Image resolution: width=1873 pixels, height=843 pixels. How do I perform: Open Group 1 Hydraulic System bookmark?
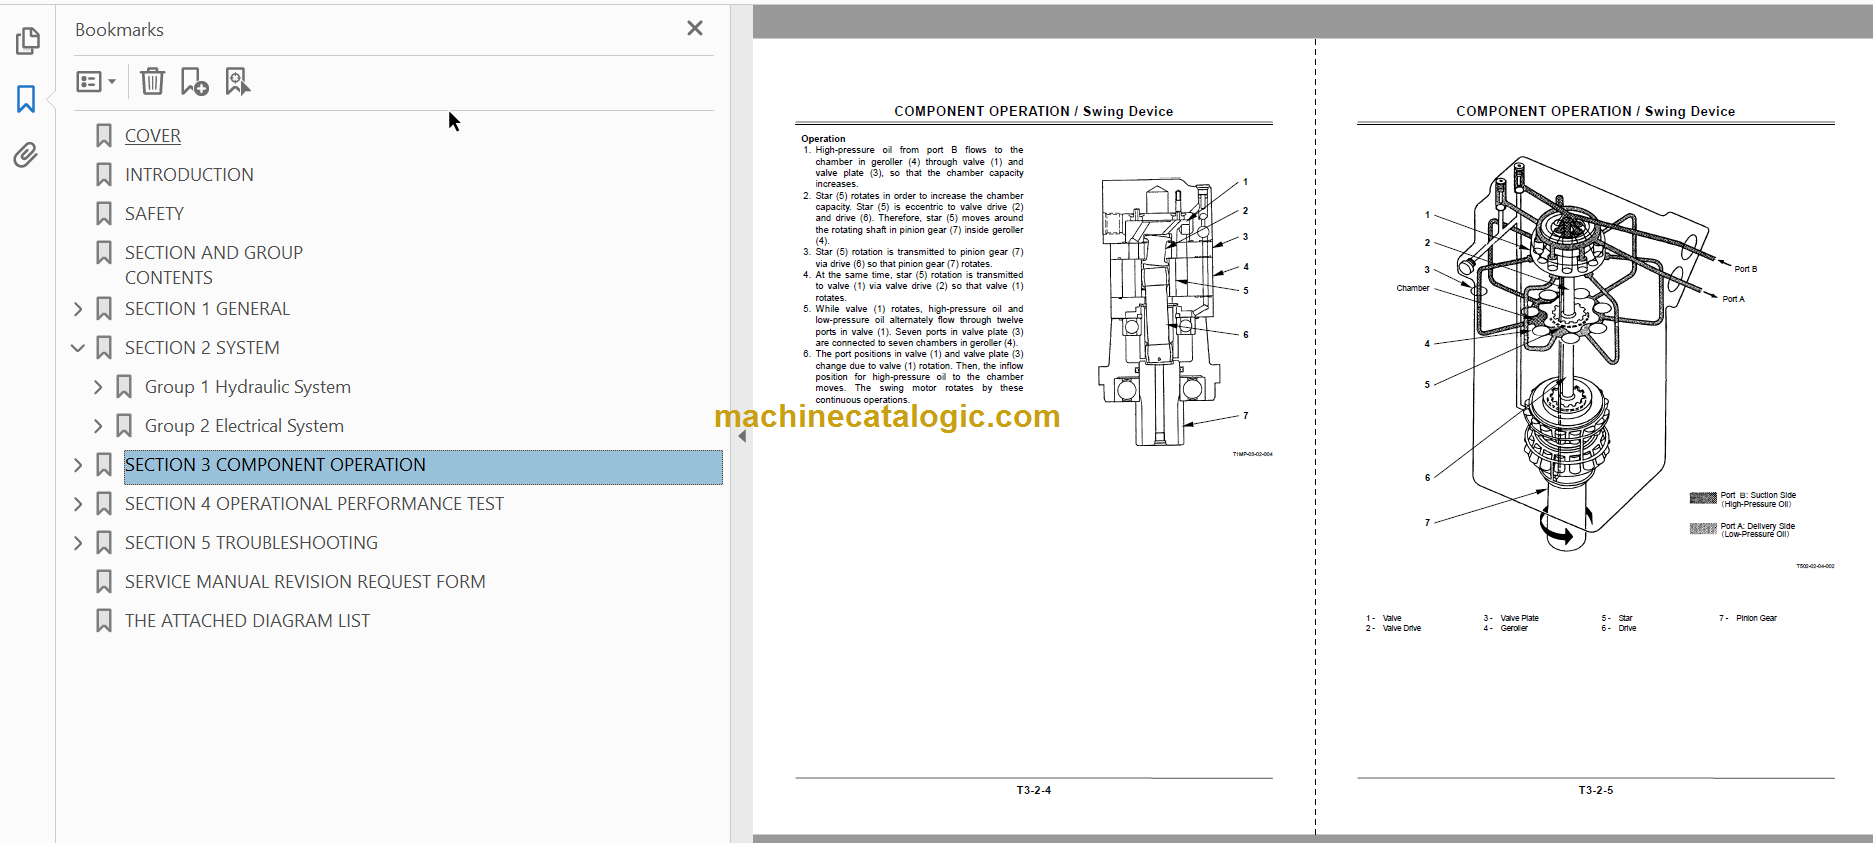click(248, 387)
